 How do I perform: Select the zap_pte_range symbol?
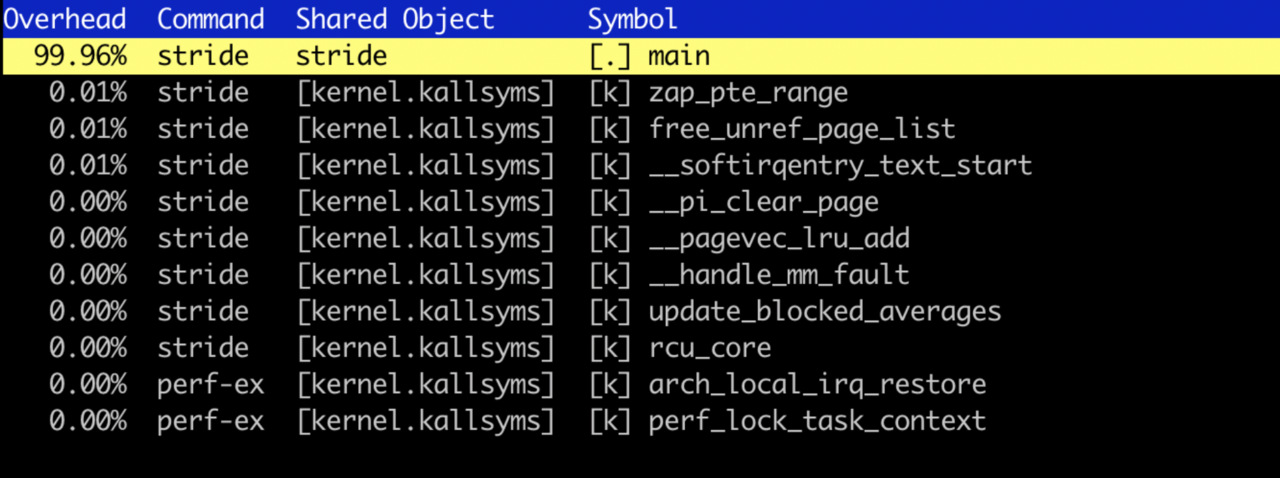pyautogui.click(x=748, y=93)
